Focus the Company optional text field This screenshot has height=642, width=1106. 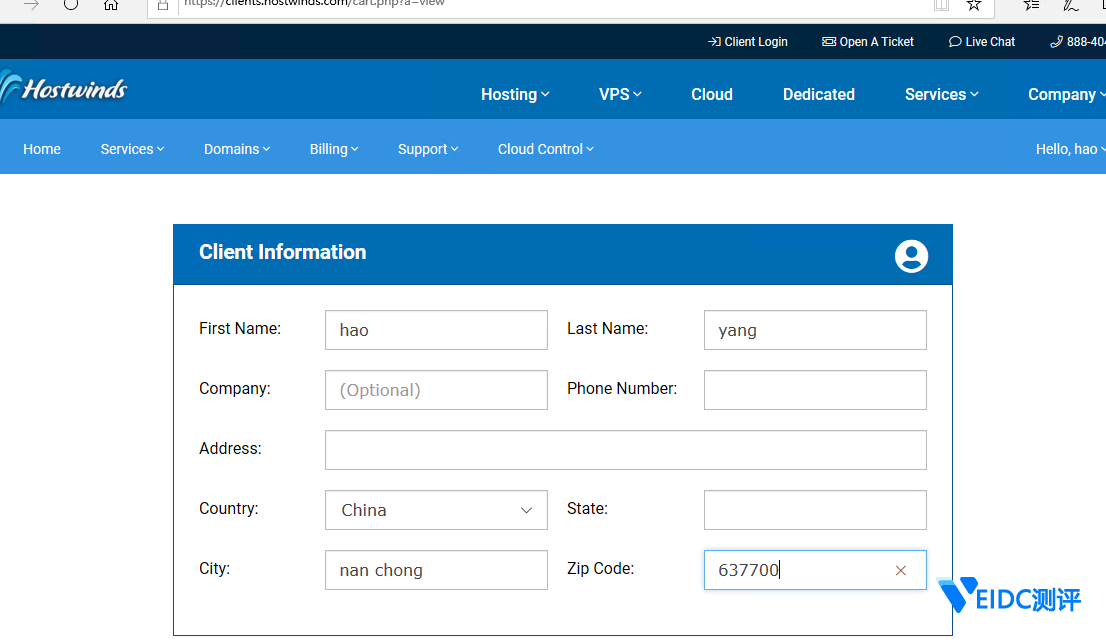pos(436,390)
